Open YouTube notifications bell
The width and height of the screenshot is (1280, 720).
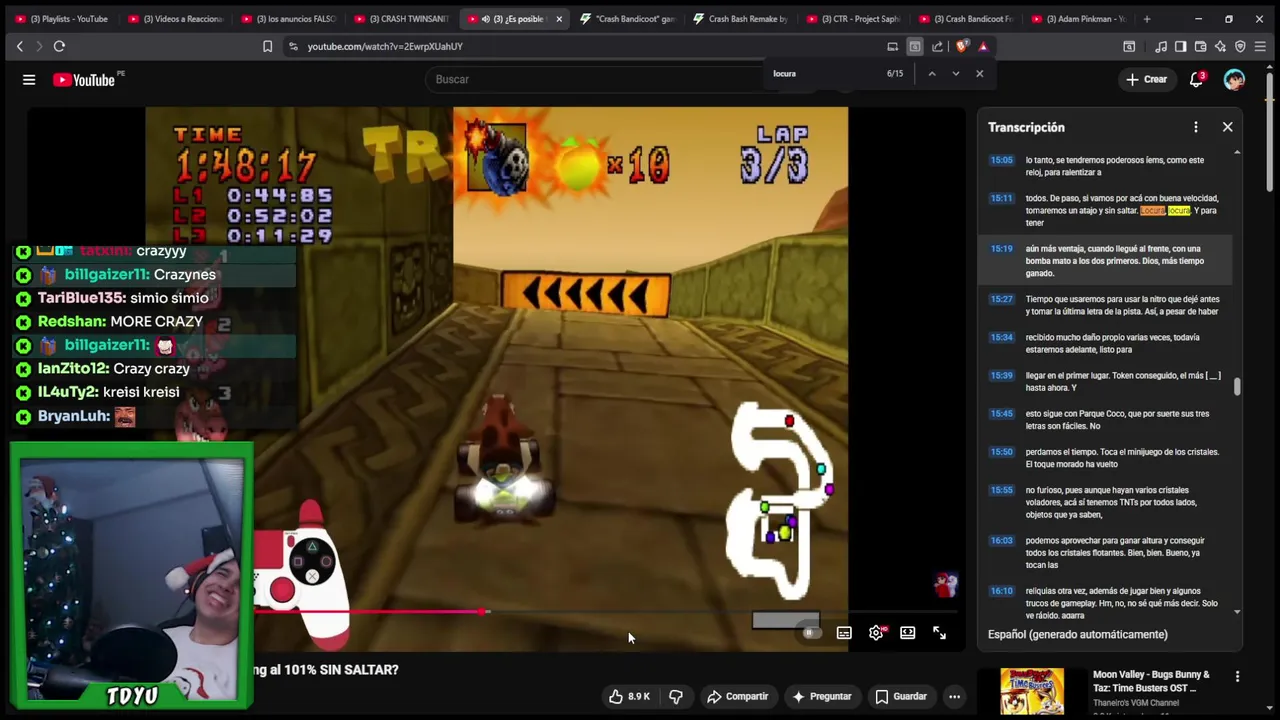click(x=1196, y=79)
